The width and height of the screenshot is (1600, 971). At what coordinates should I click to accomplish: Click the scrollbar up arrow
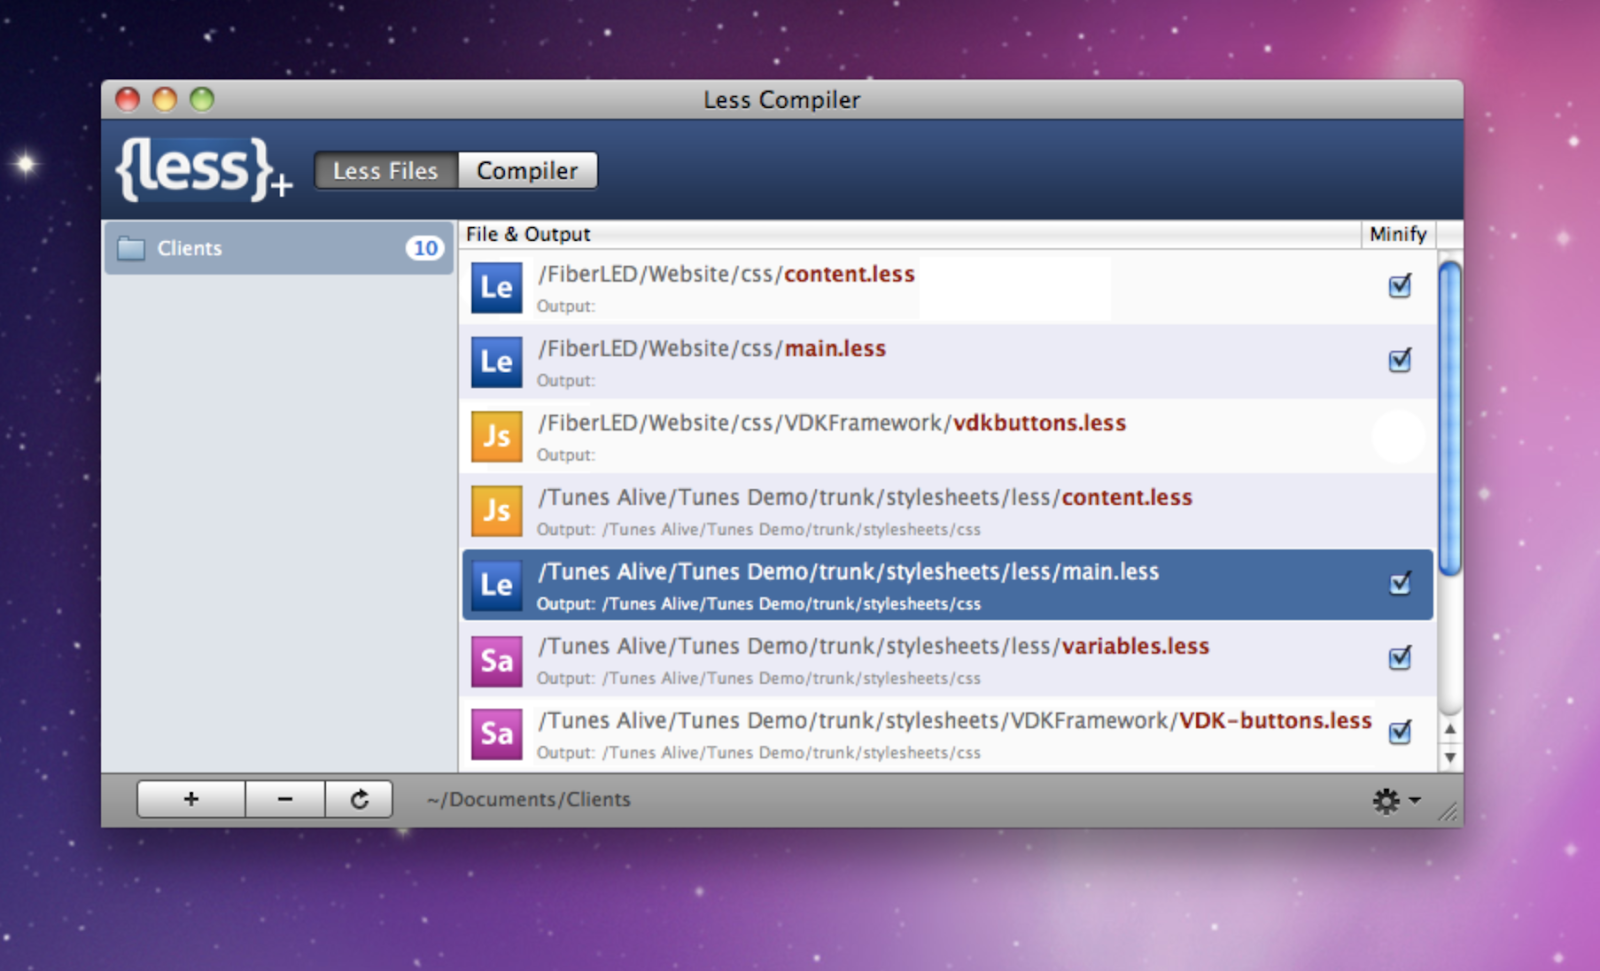1450,730
